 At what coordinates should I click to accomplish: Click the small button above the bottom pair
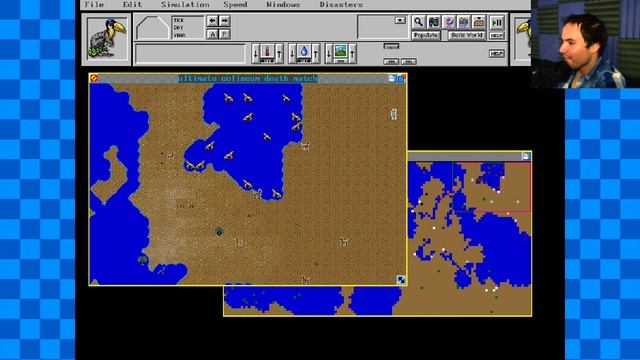pos(391,46)
